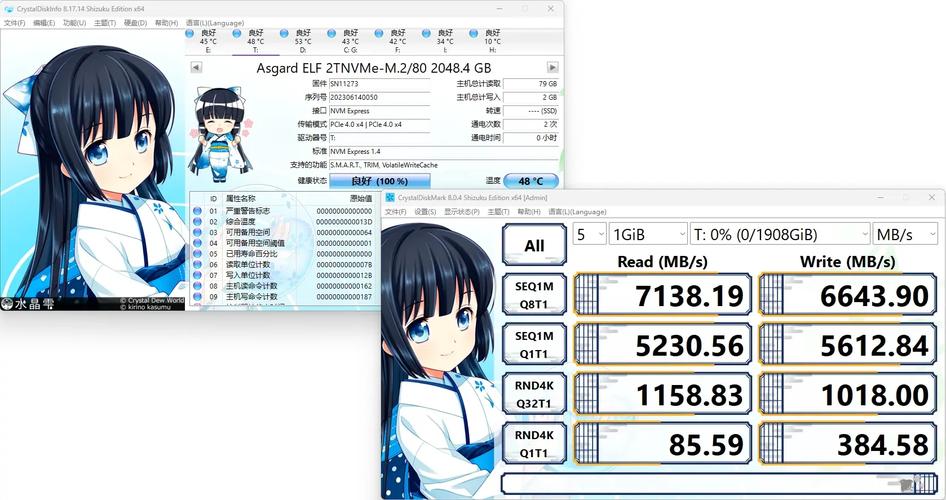Click SEQ1M Q1T1 write result 5612.84

(x=848, y=344)
